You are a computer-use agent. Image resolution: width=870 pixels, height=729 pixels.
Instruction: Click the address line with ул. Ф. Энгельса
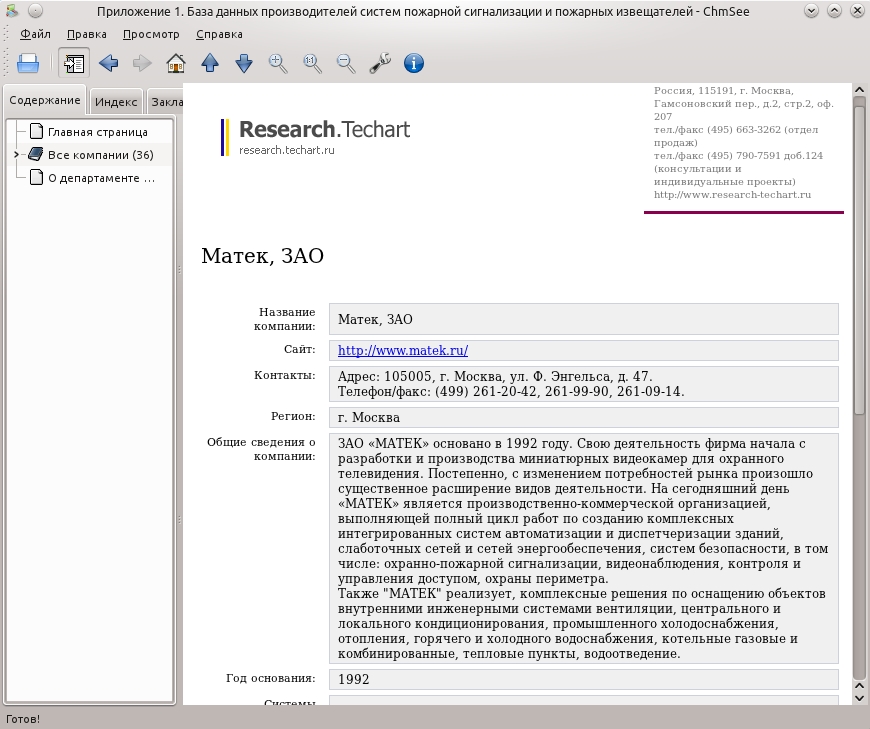[x=495, y=376]
